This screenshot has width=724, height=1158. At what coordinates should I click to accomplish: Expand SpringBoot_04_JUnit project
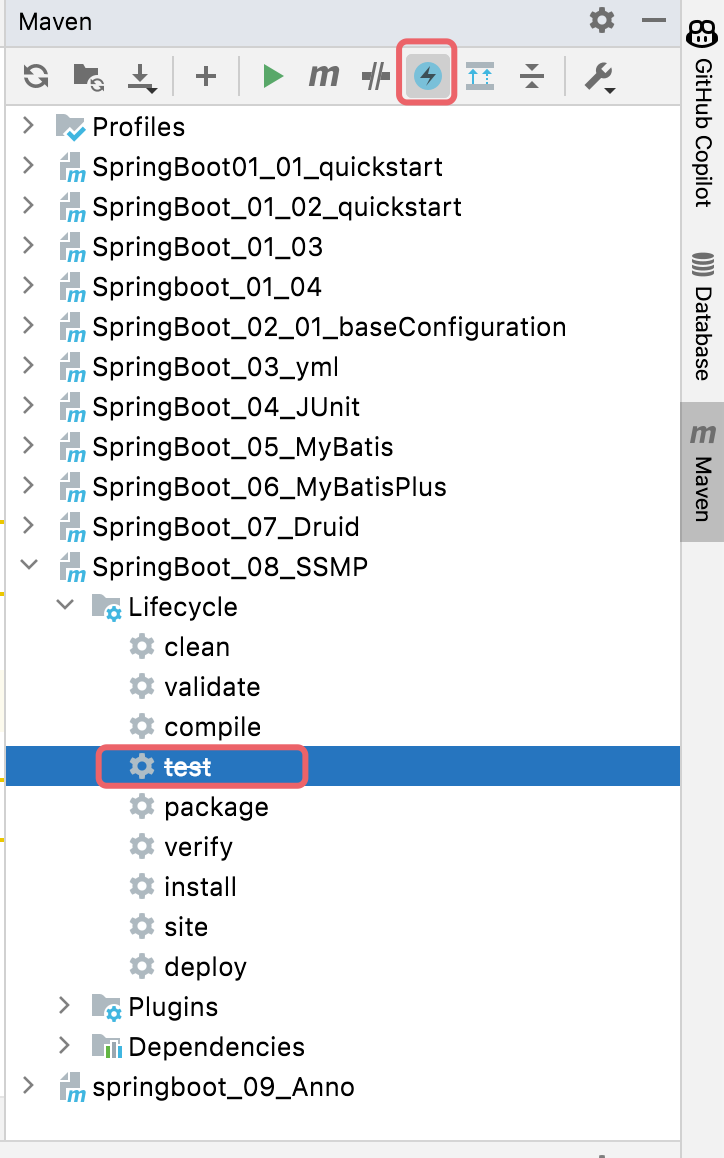(x=28, y=406)
